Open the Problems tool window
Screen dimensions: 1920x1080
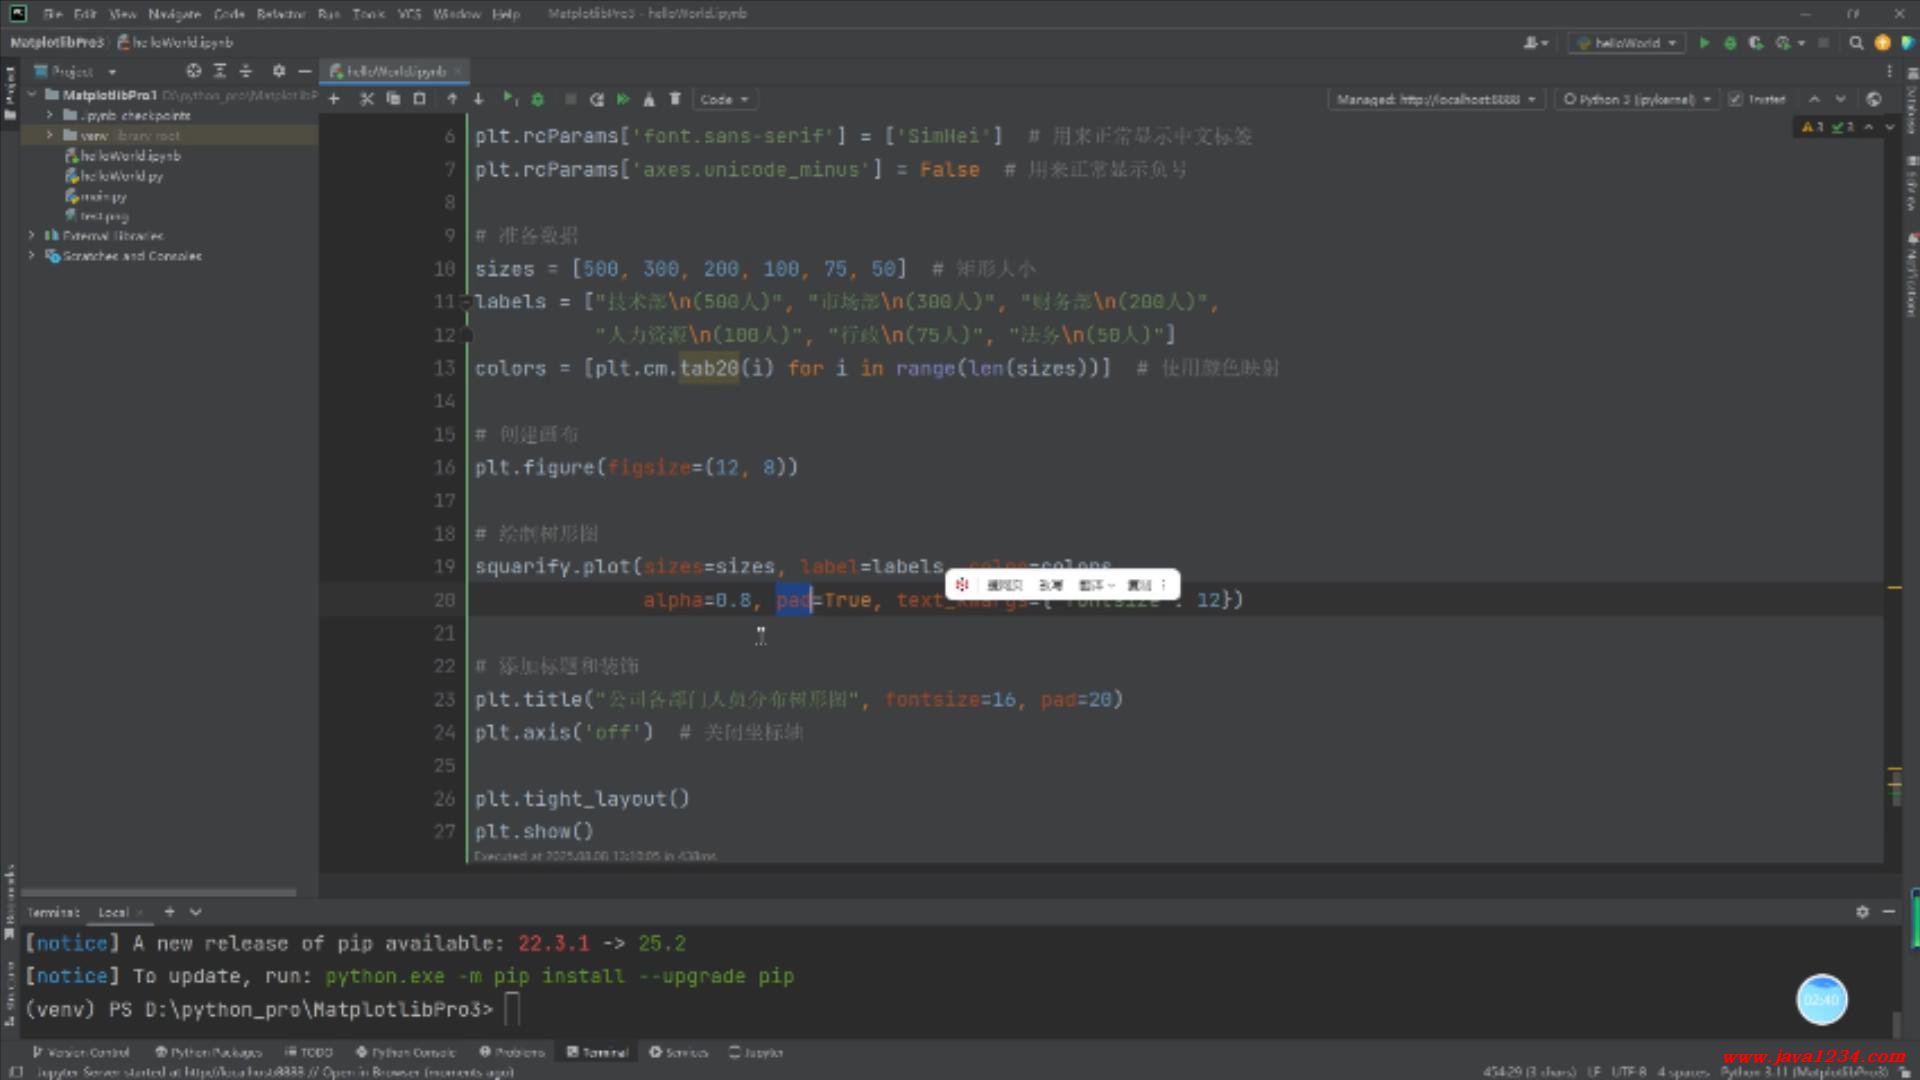512,1052
